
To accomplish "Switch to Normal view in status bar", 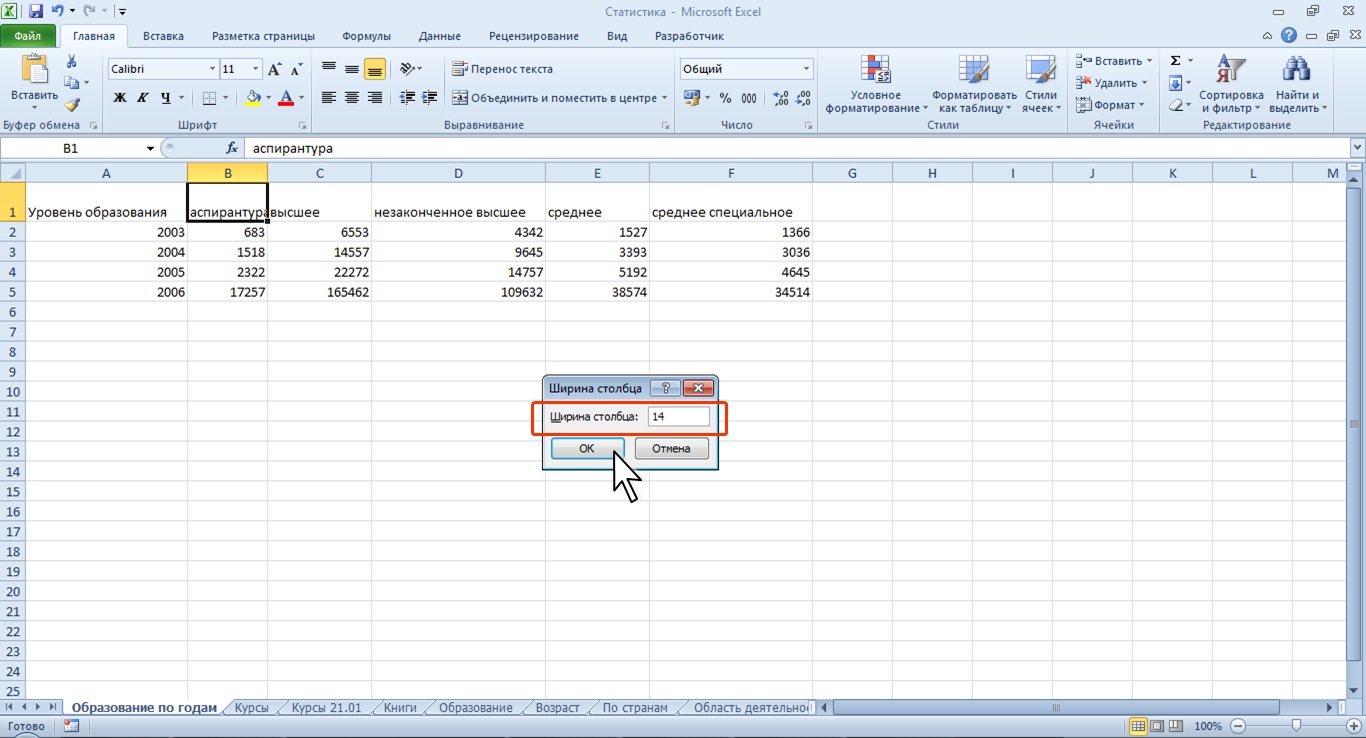I will (x=1138, y=726).
